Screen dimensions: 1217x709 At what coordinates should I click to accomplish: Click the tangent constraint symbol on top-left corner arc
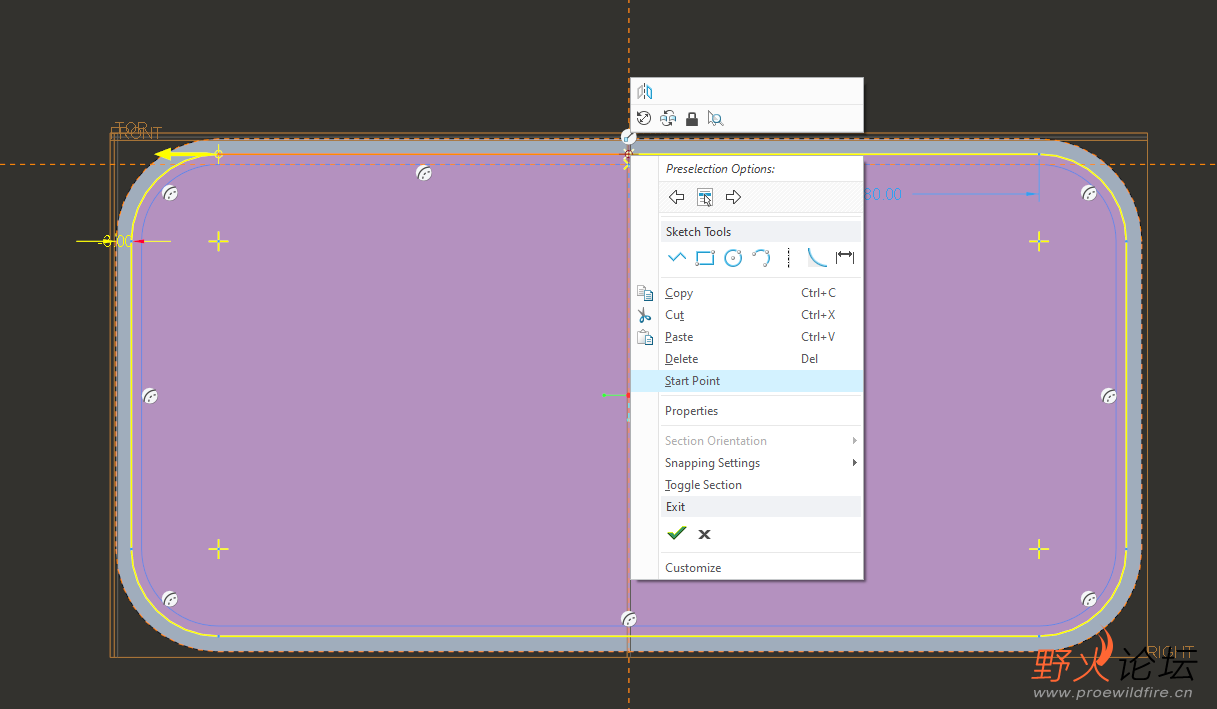170,193
